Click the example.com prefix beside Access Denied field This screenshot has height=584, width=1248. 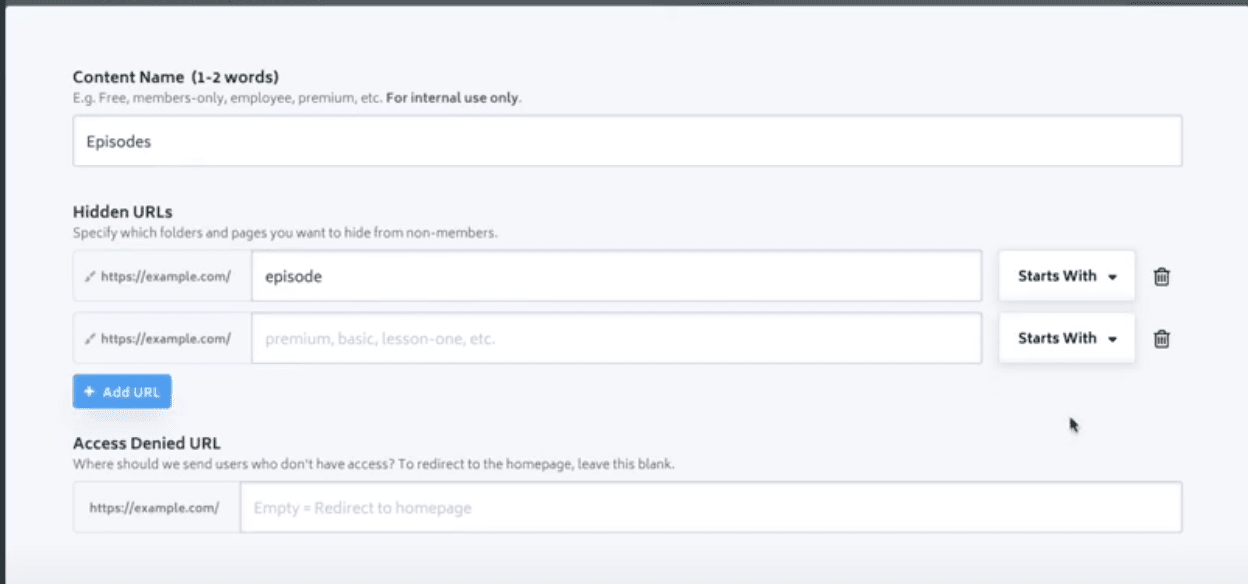pyautogui.click(x=154, y=508)
